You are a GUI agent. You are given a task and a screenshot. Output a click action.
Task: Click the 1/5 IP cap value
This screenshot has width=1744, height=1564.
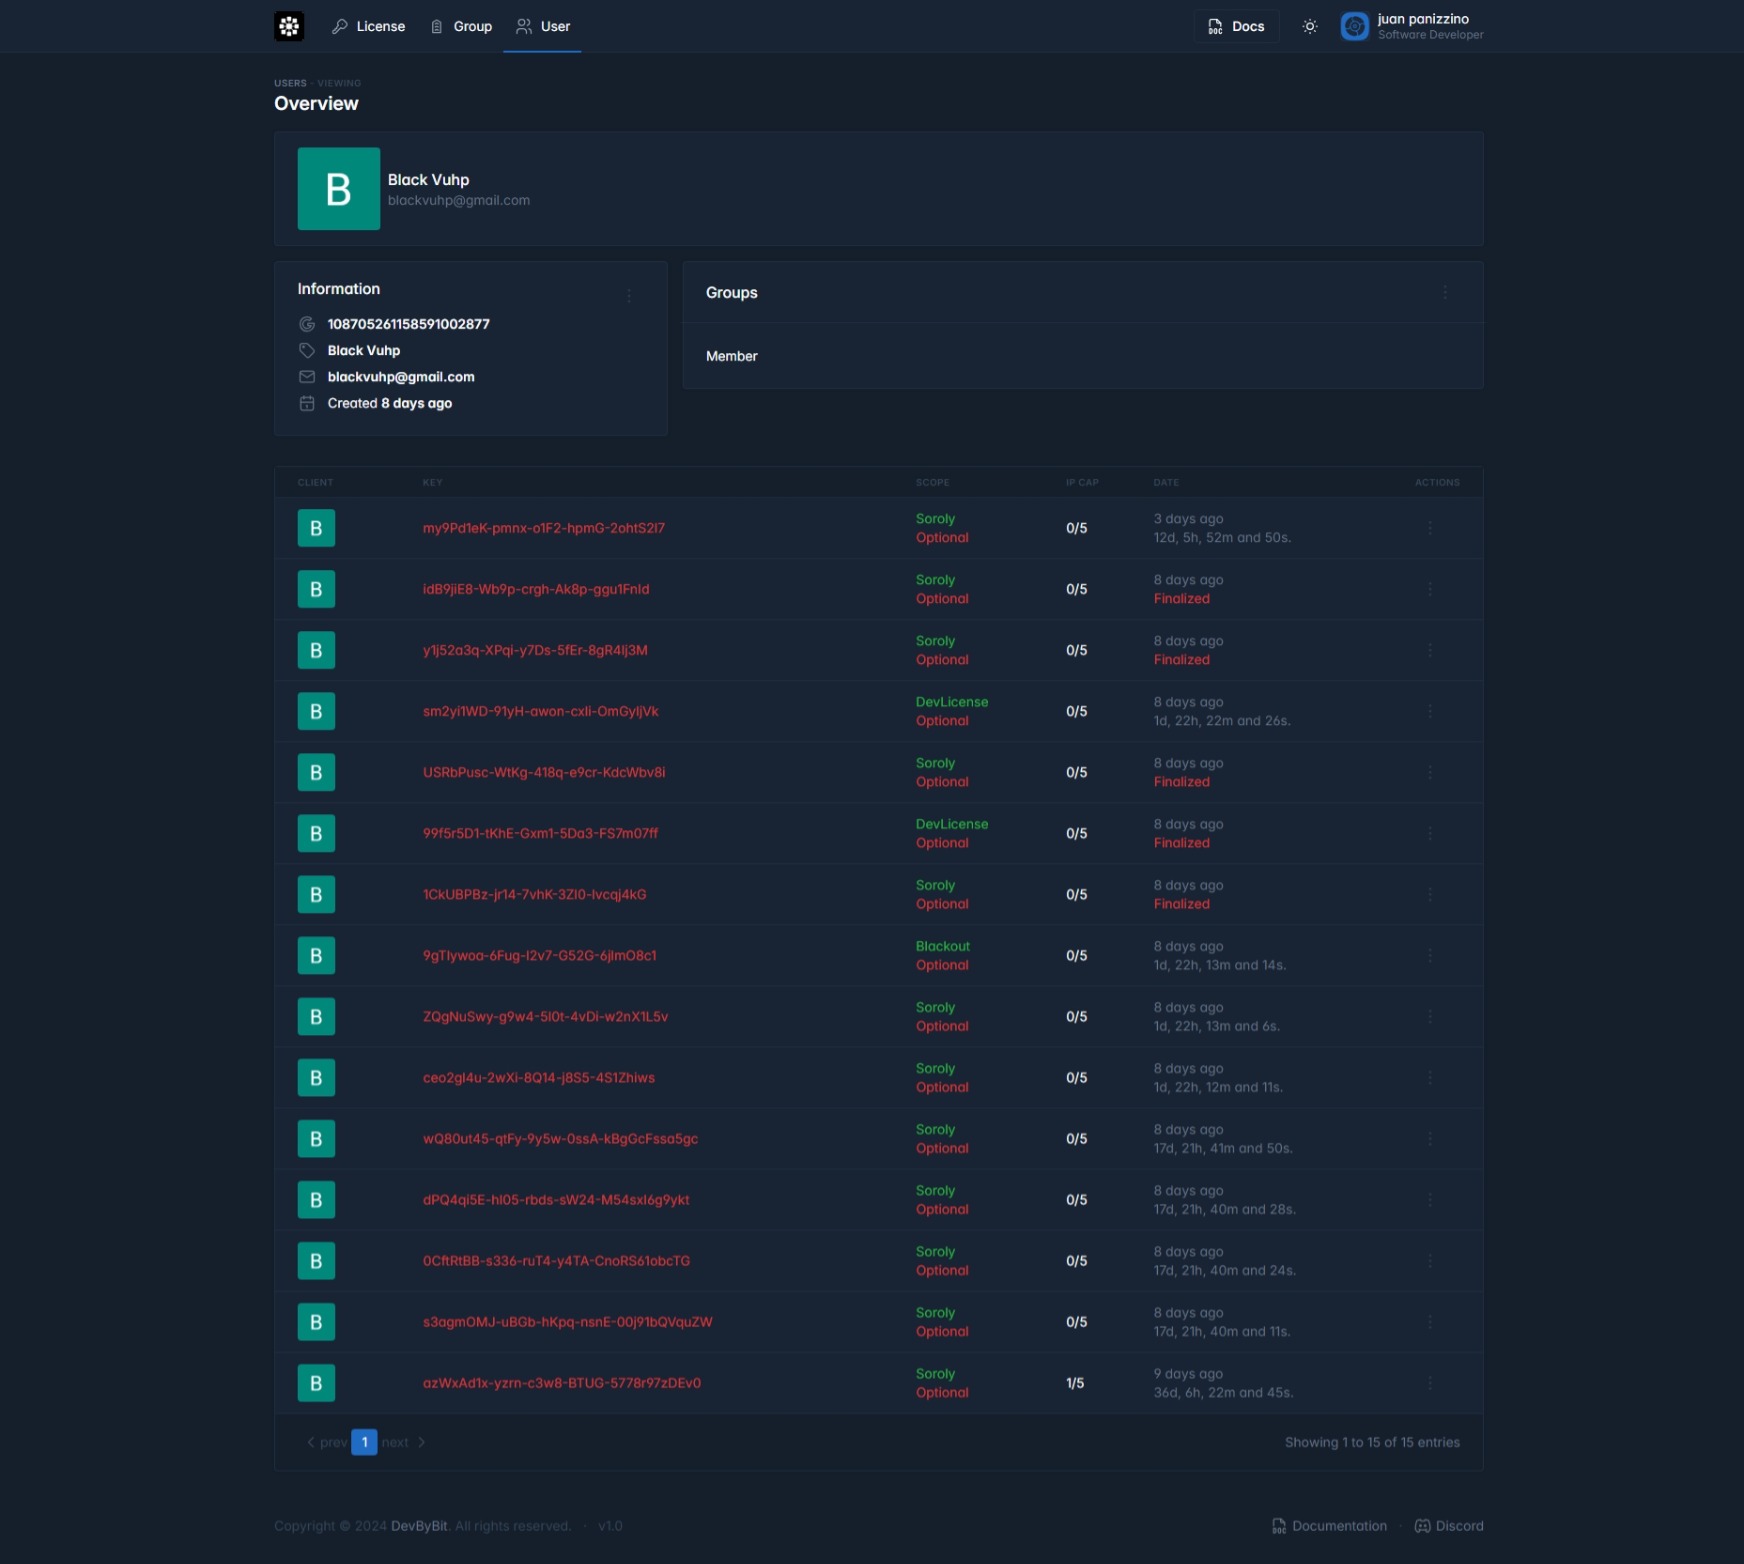tap(1075, 1383)
